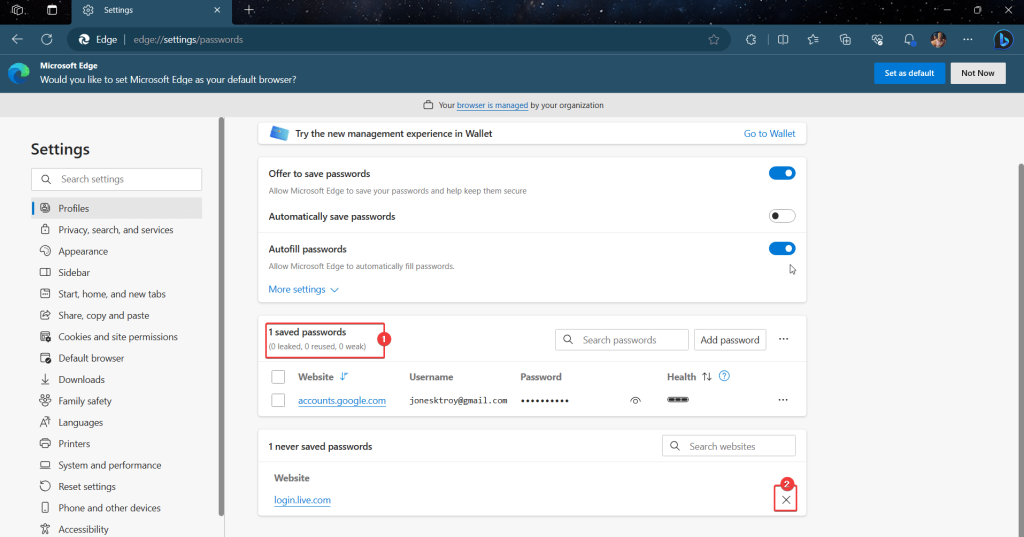Open the Favorites list icon
This screenshot has width=1024, height=537.
[813, 40]
